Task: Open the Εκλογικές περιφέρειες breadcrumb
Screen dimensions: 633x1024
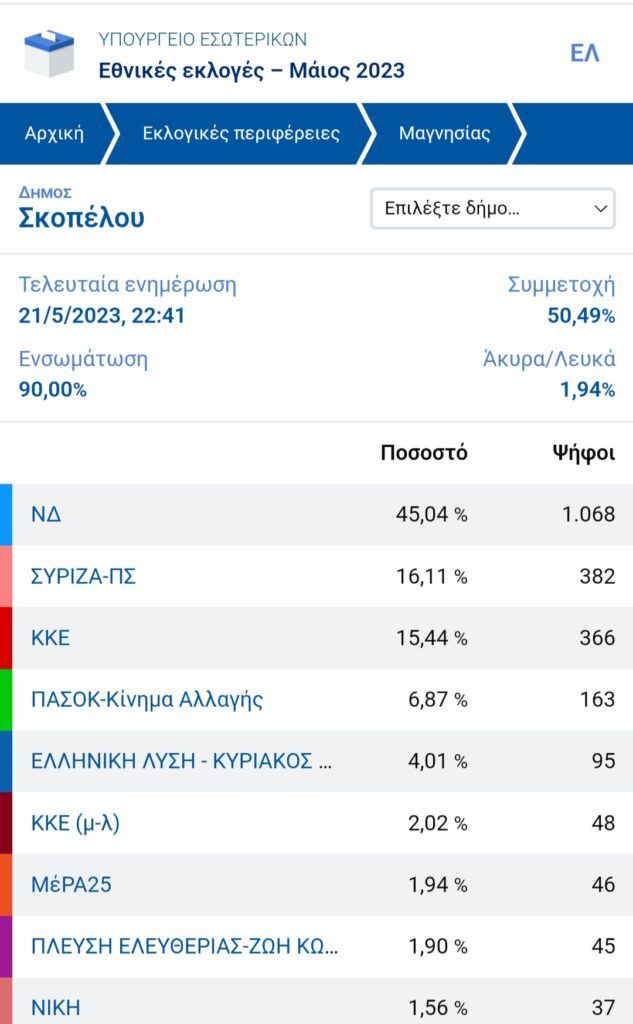Action: tap(241, 133)
